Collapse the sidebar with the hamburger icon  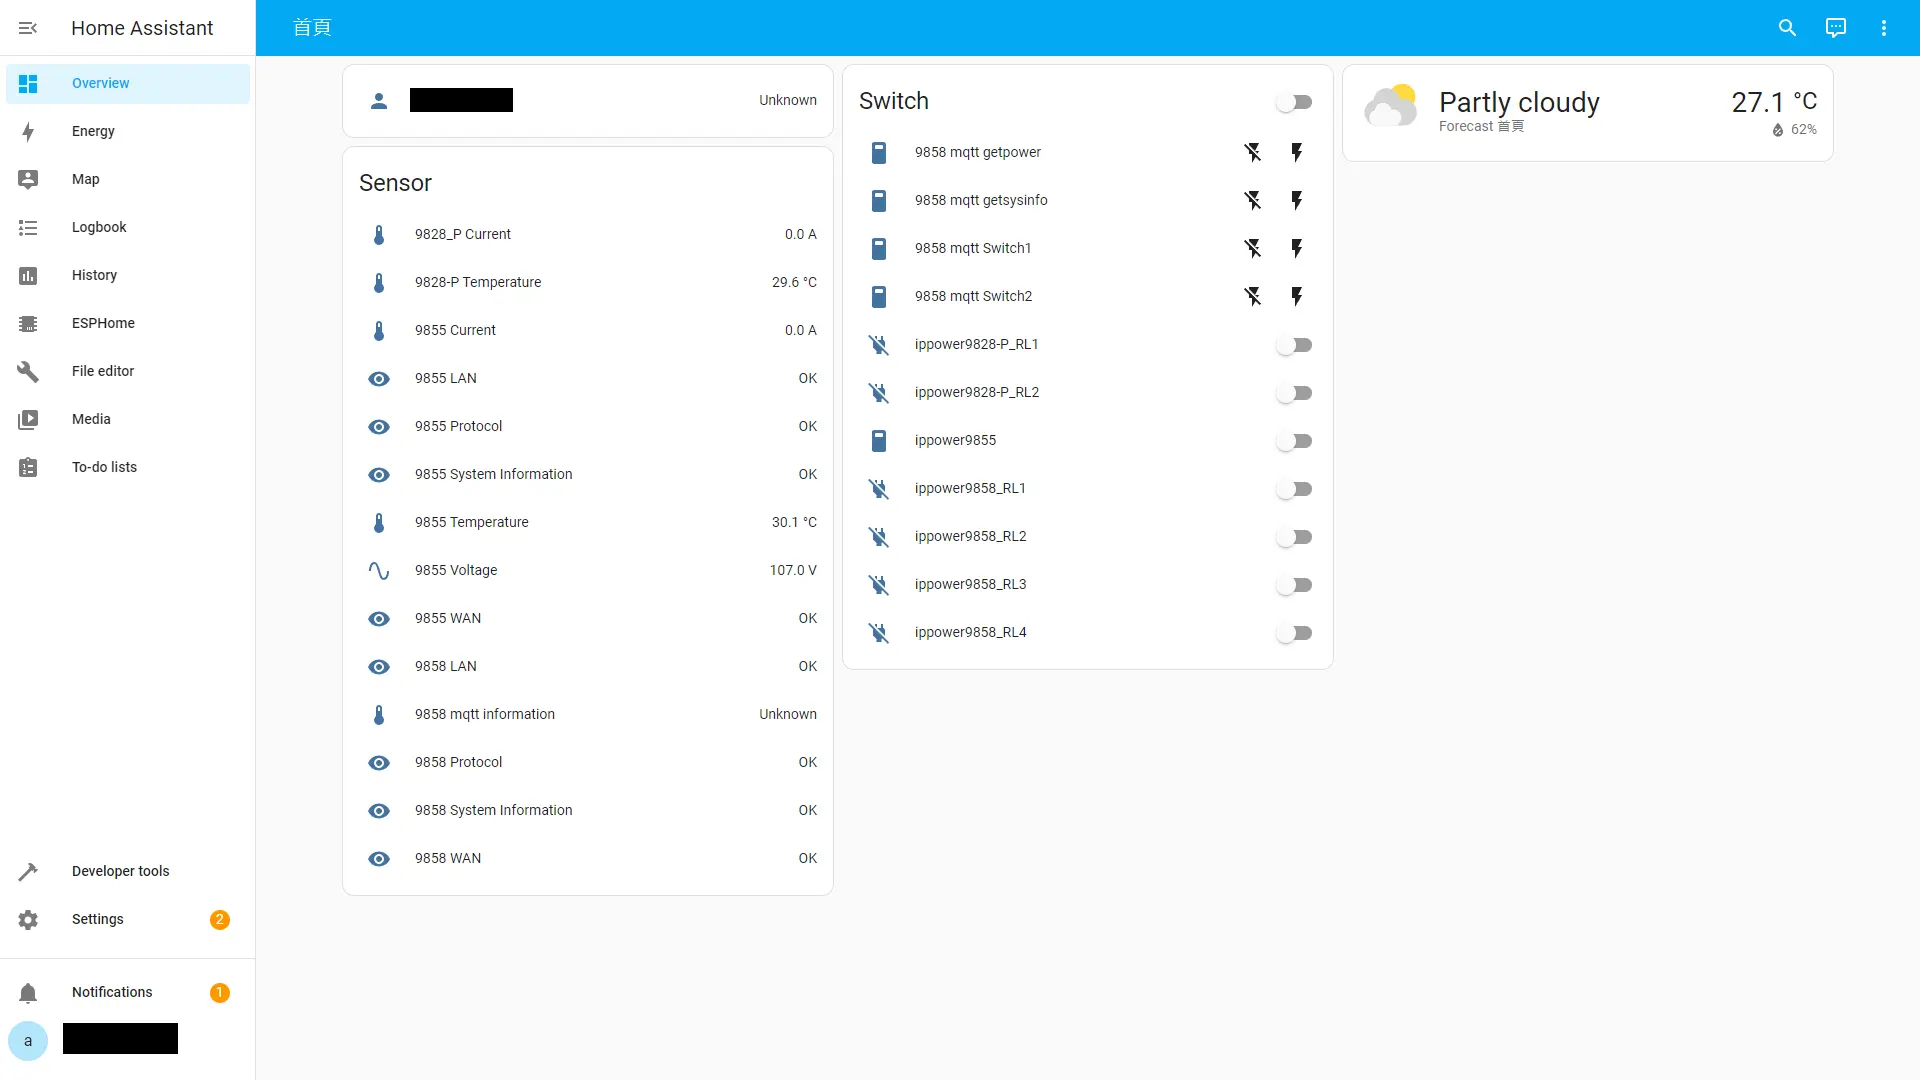(28, 28)
